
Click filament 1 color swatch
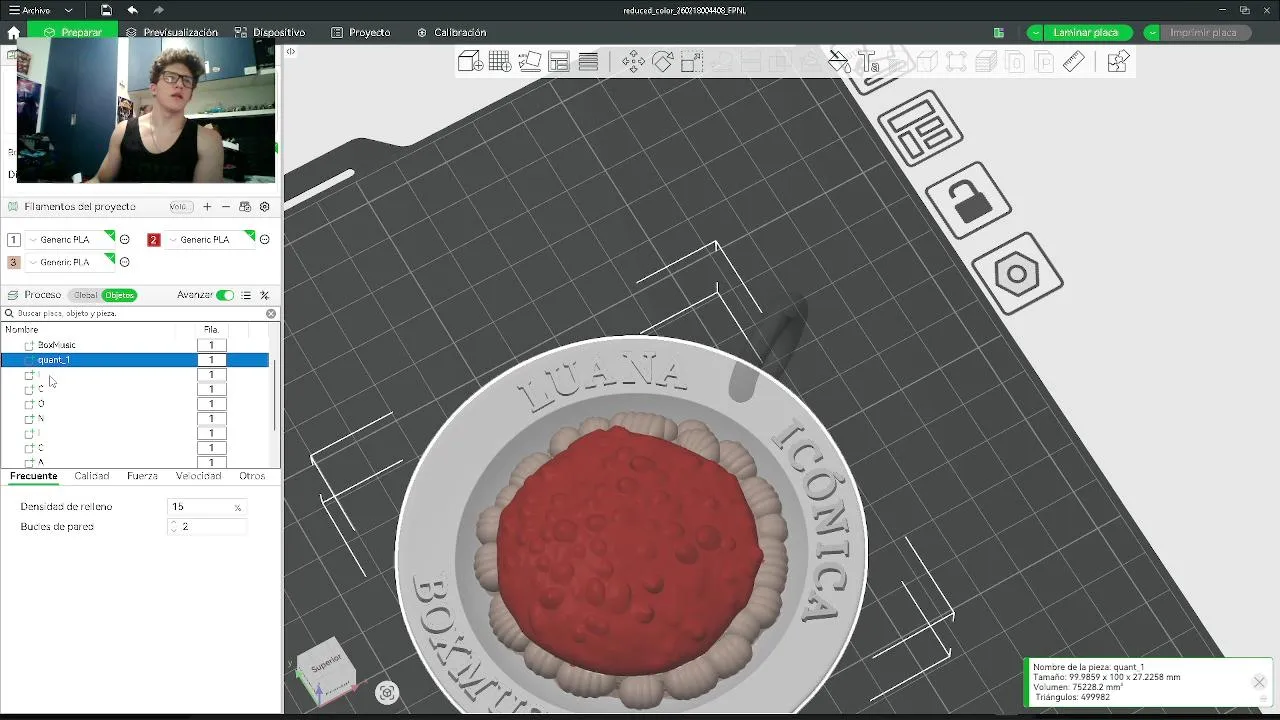pyautogui.click(x=13, y=239)
